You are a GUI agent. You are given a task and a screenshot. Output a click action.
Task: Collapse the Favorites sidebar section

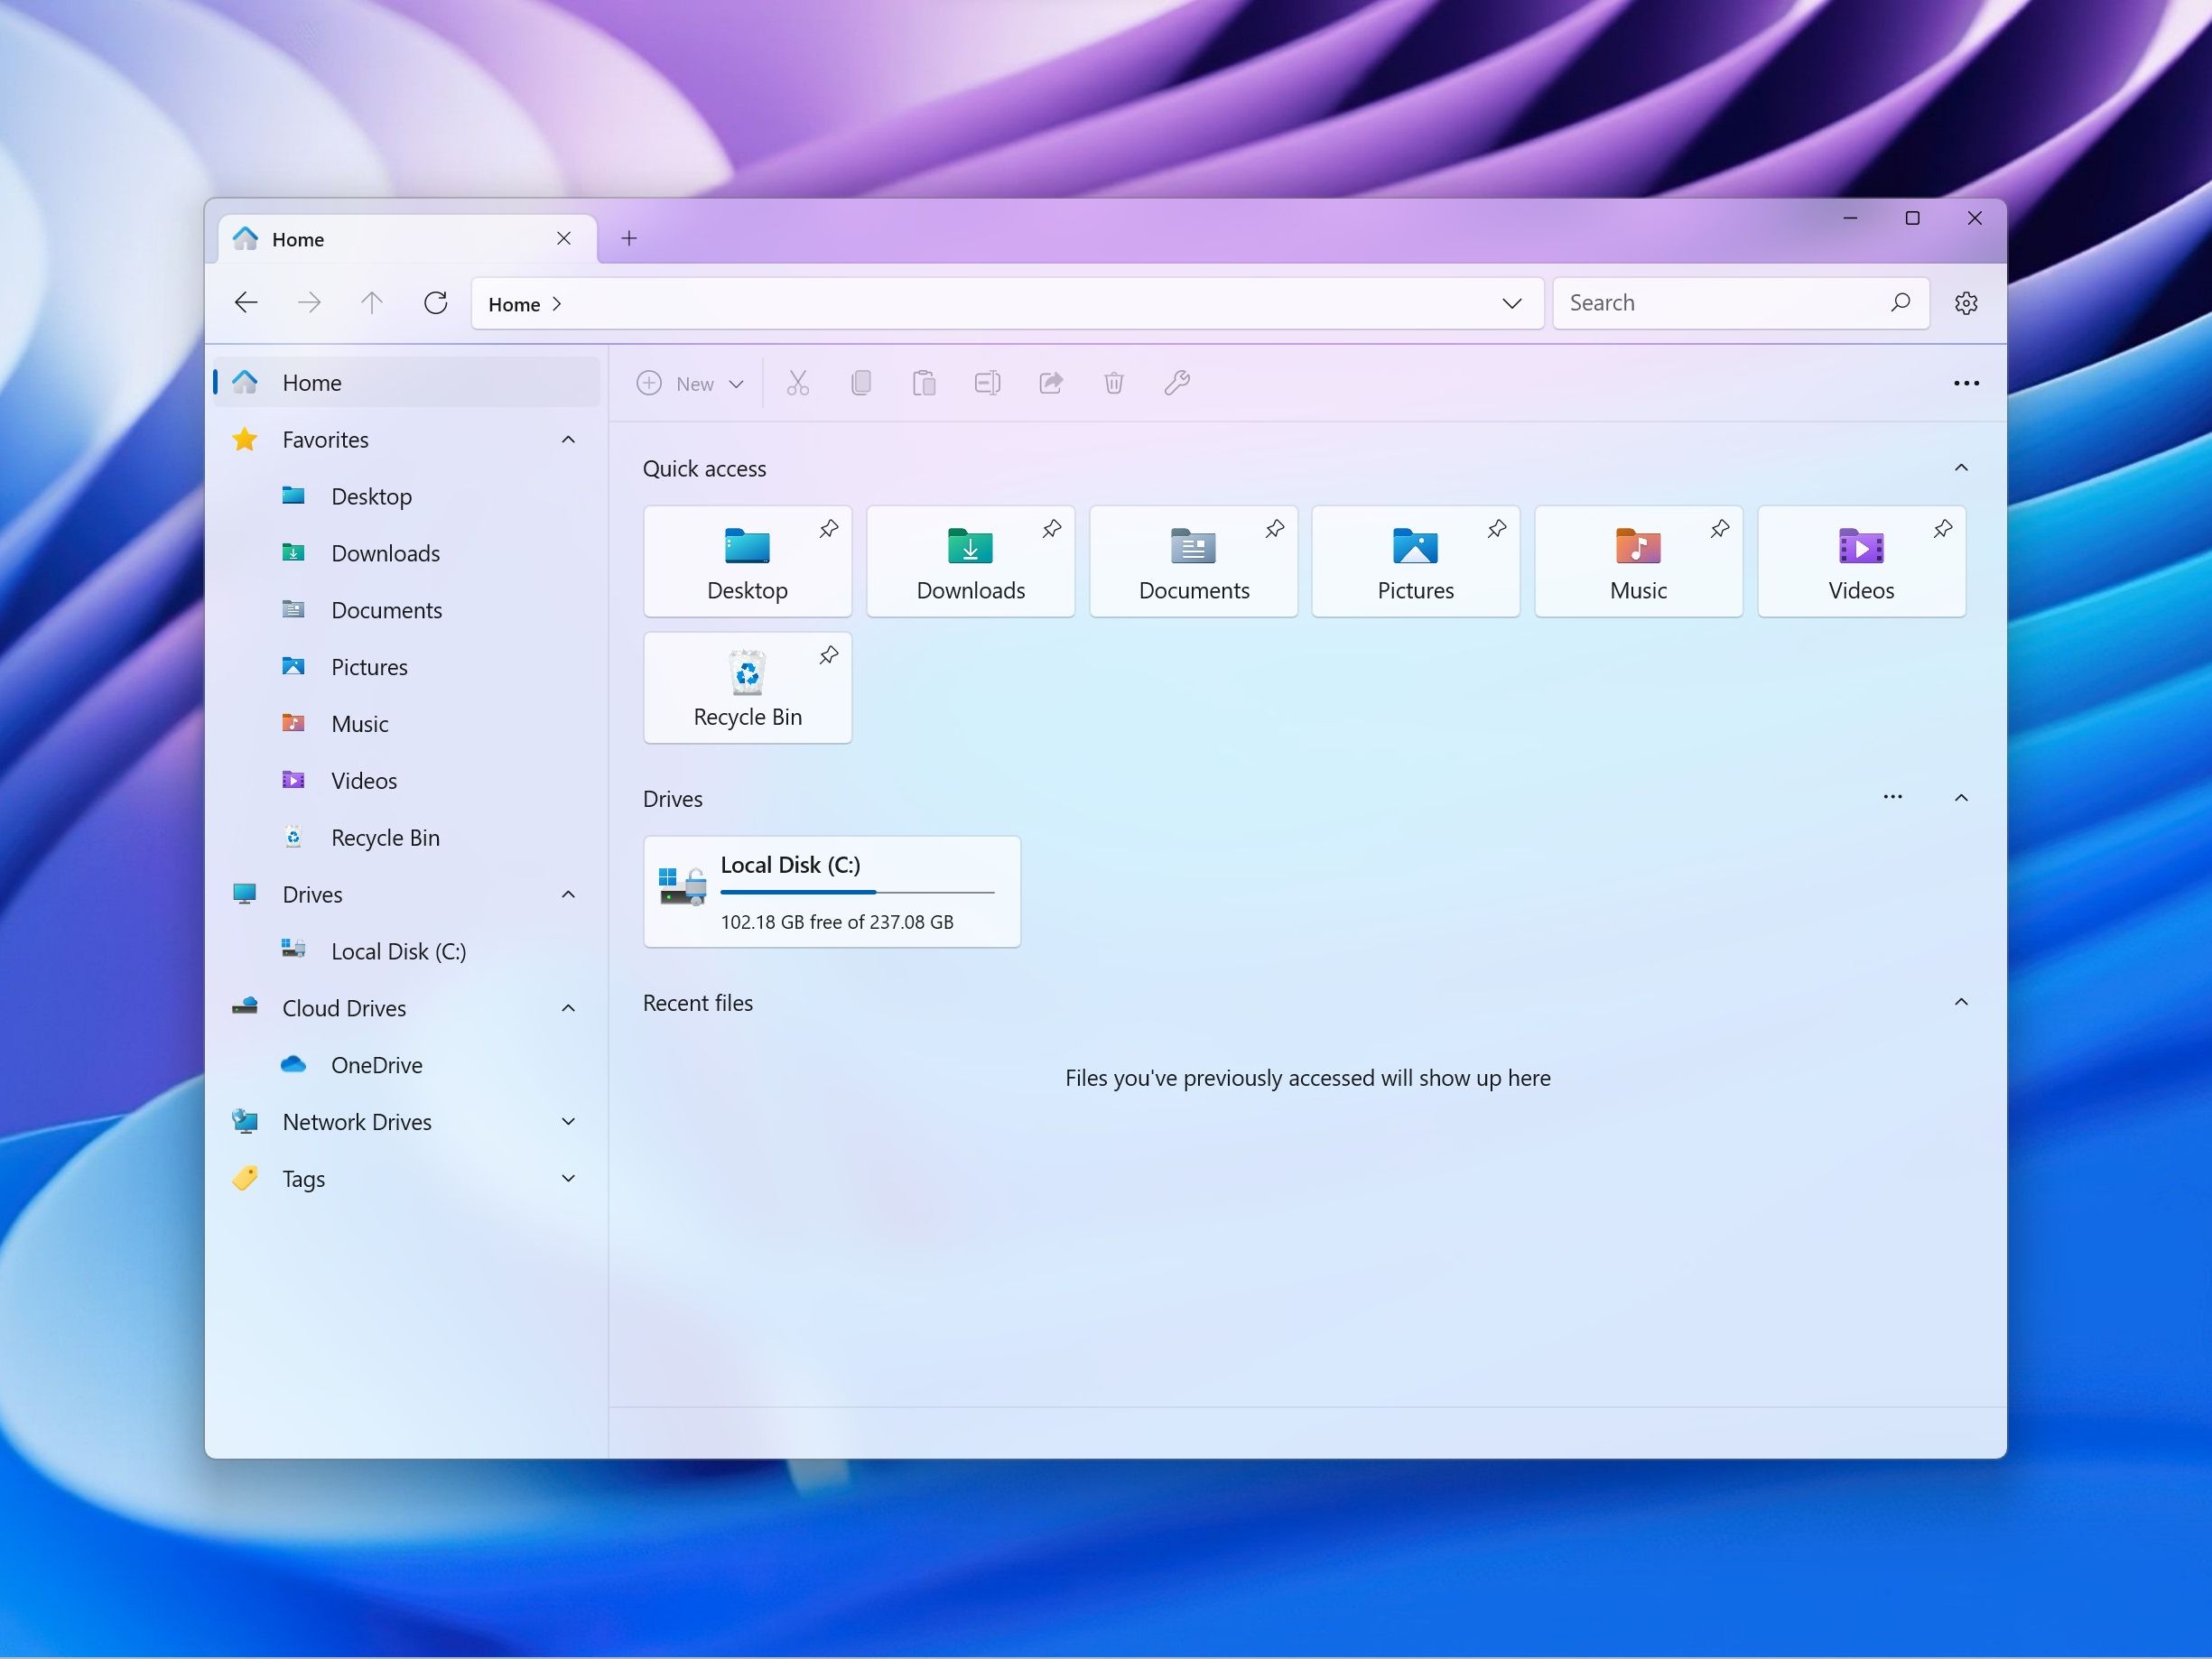point(568,440)
